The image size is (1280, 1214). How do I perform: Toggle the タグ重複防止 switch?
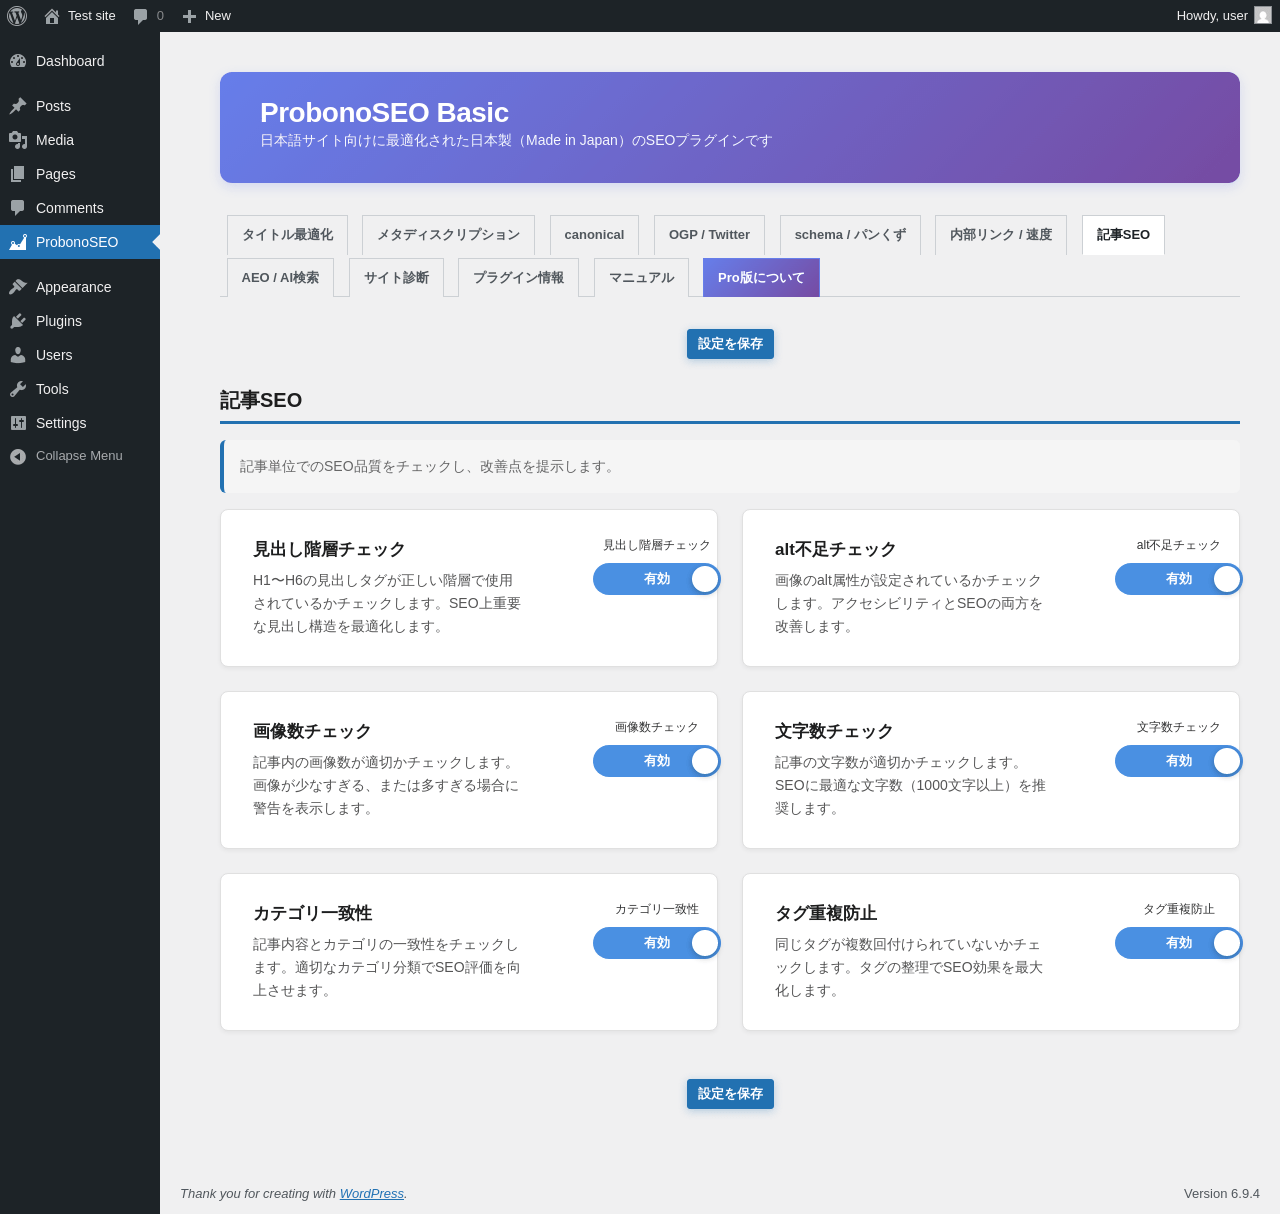1179,943
